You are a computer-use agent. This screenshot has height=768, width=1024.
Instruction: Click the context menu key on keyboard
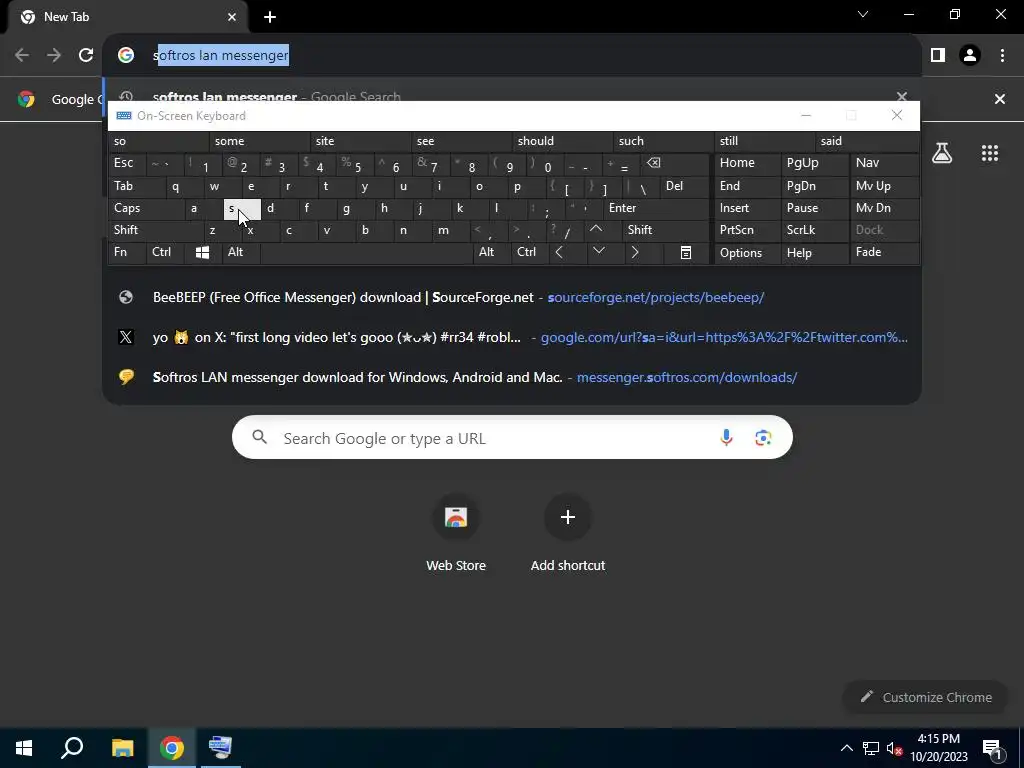tap(686, 253)
